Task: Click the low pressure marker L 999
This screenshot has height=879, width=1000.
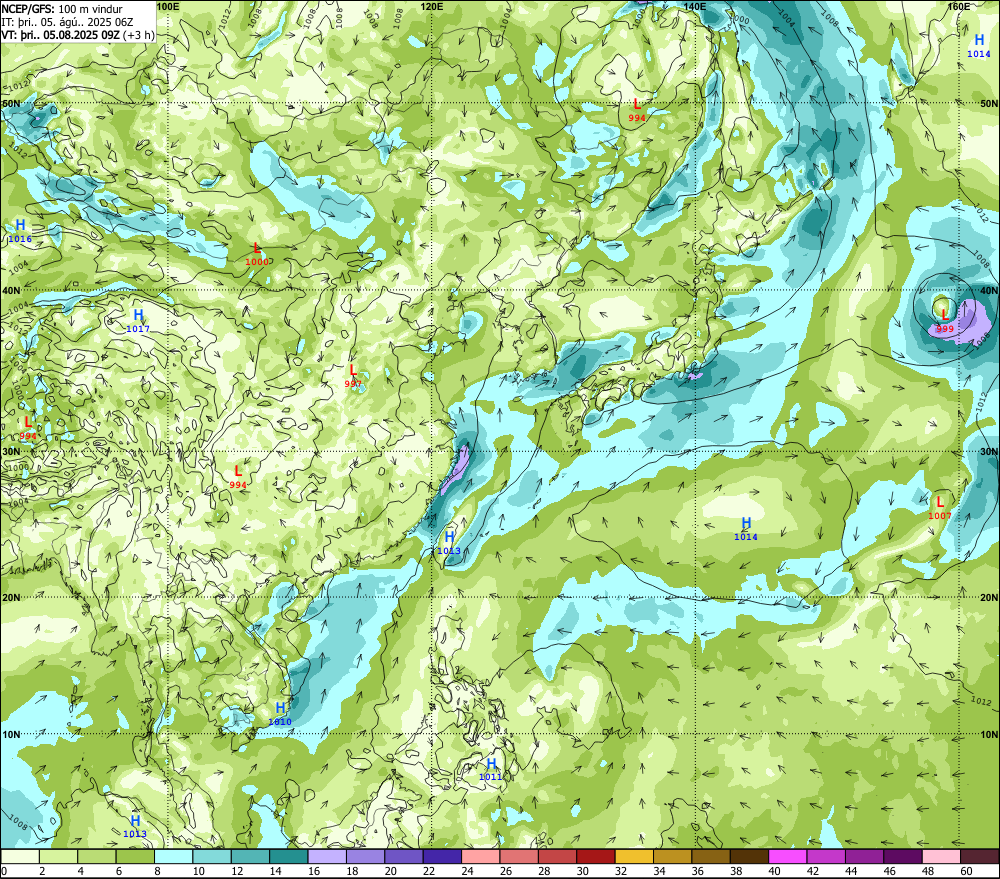Action: tap(945, 321)
